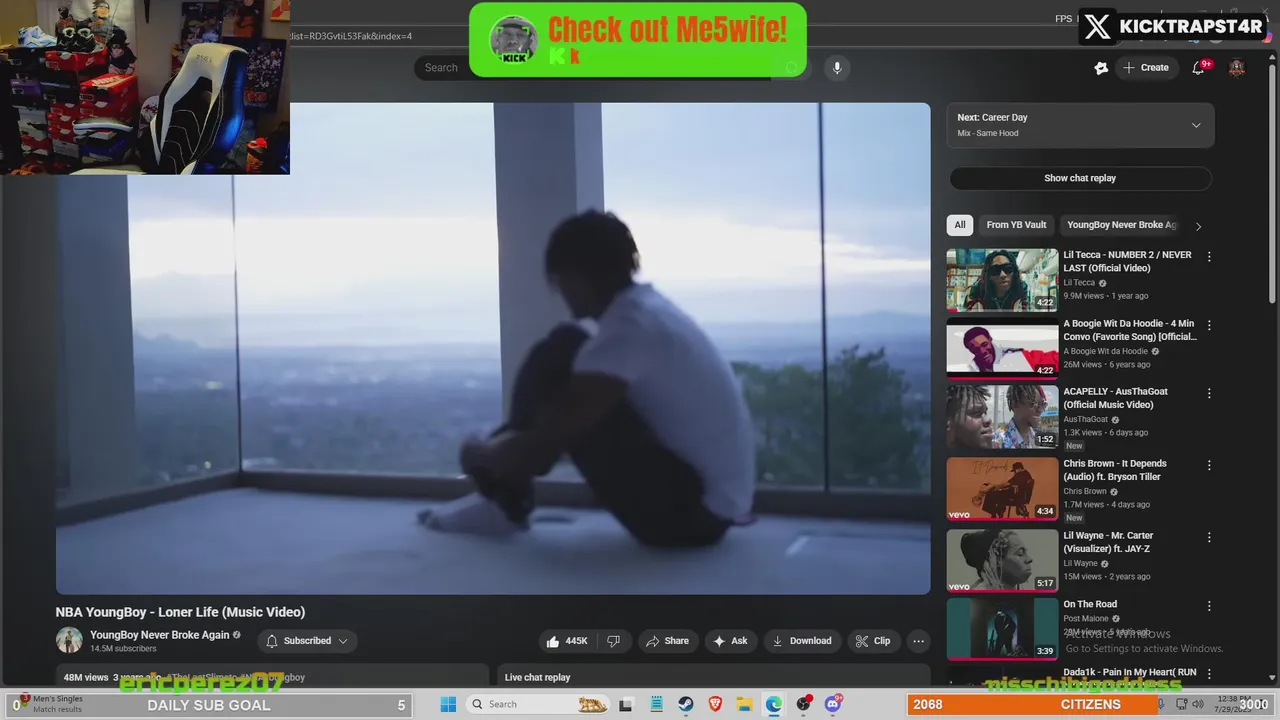The image size is (1280, 720).
Task: Select the YoungBoy Never Broke Again chip
Action: [x=1122, y=225]
